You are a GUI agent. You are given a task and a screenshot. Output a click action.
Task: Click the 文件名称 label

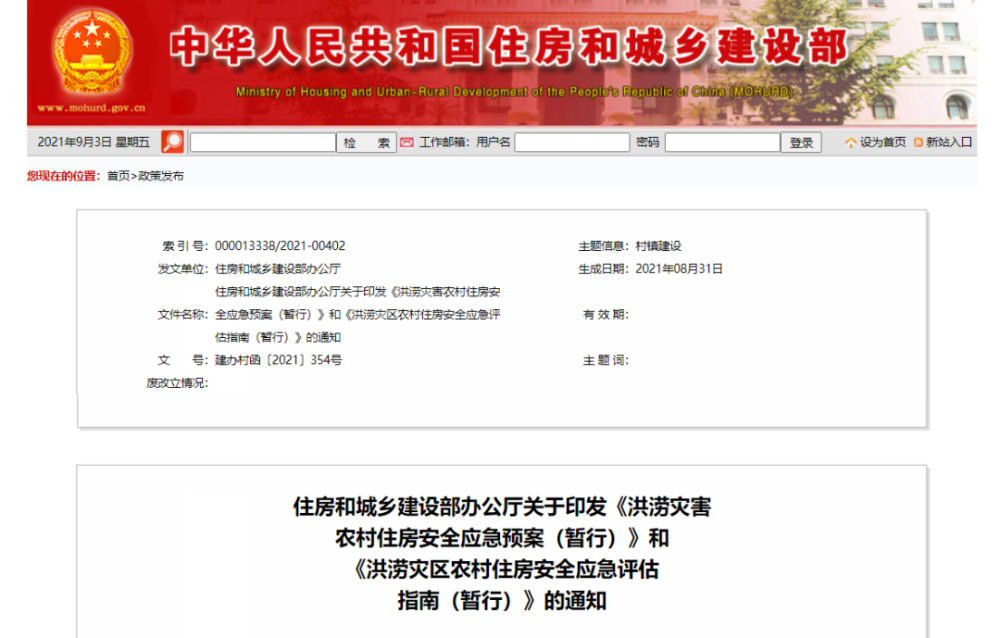click(183, 315)
